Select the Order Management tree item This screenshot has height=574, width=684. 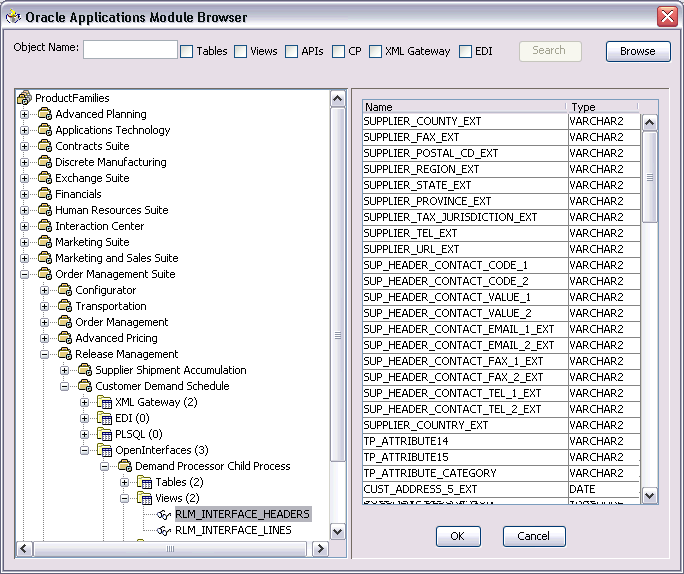pos(122,322)
